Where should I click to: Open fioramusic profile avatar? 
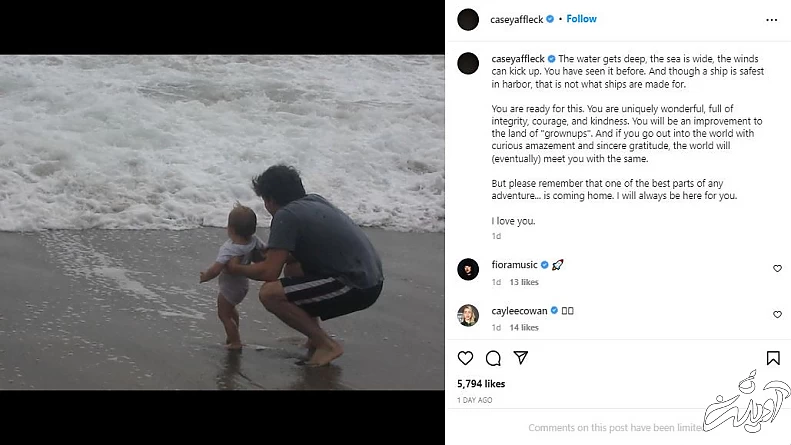click(x=468, y=268)
